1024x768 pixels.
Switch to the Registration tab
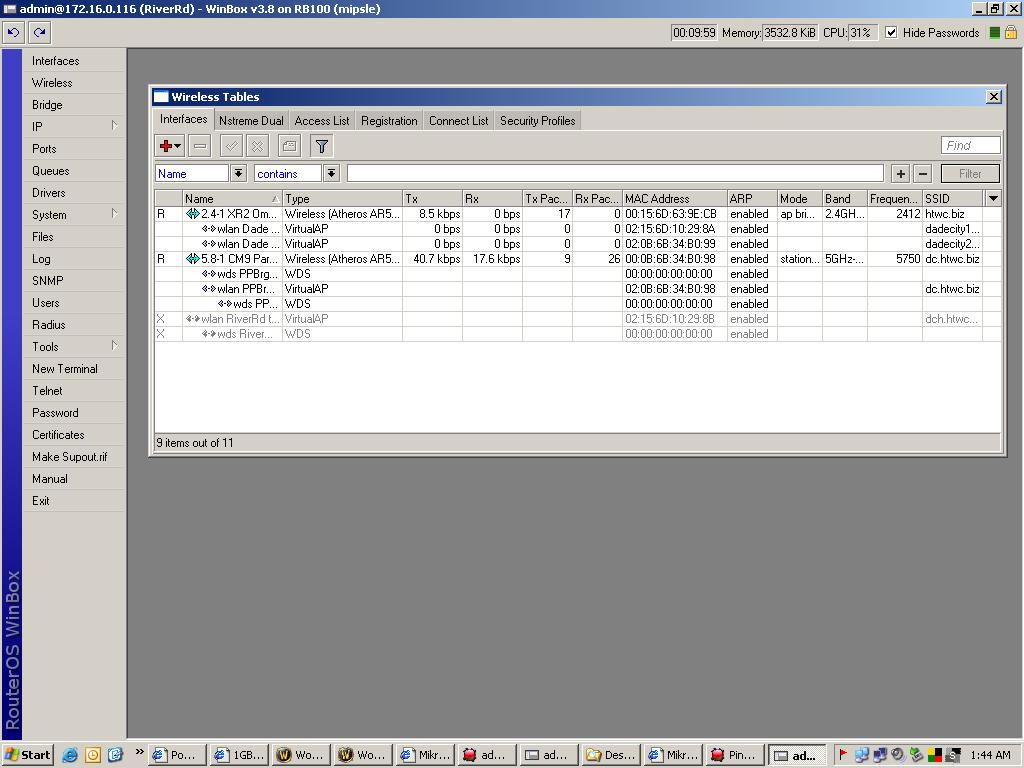(x=389, y=121)
